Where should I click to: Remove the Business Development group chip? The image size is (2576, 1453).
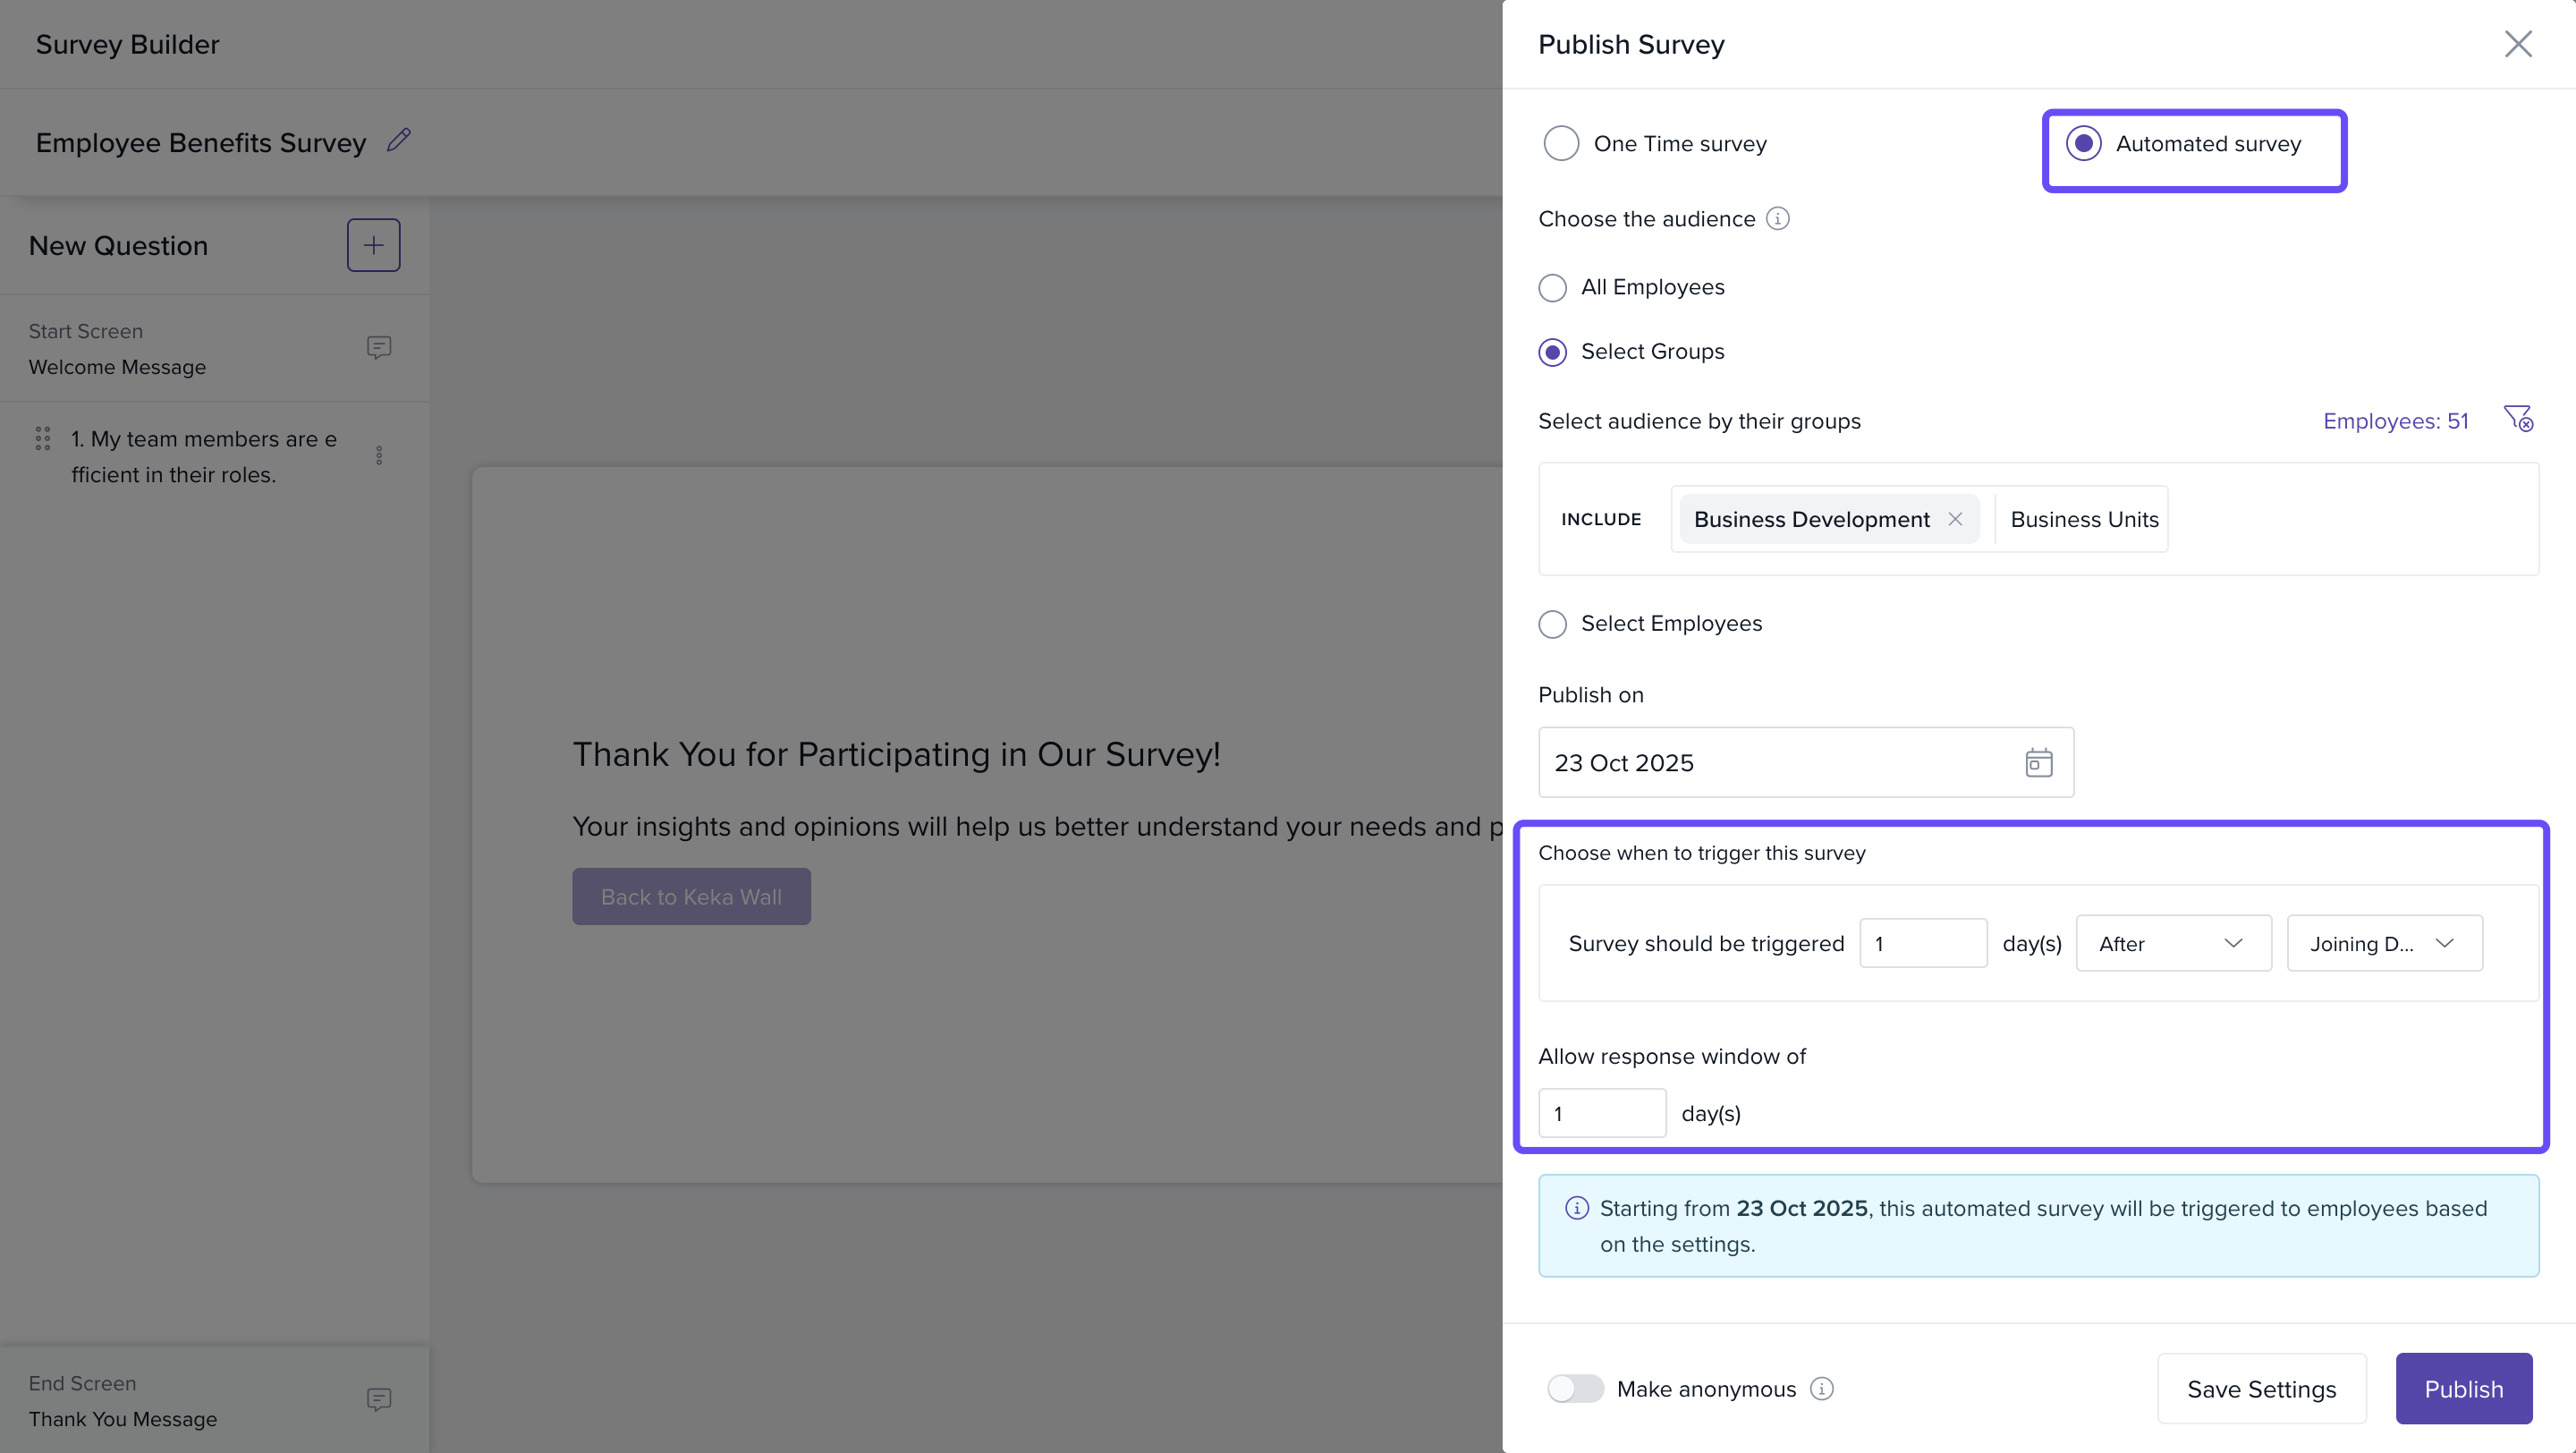[1955, 519]
